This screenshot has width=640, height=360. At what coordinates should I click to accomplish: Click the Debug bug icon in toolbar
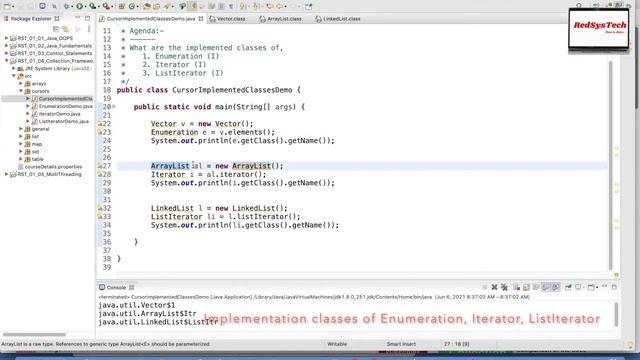coord(66,6)
